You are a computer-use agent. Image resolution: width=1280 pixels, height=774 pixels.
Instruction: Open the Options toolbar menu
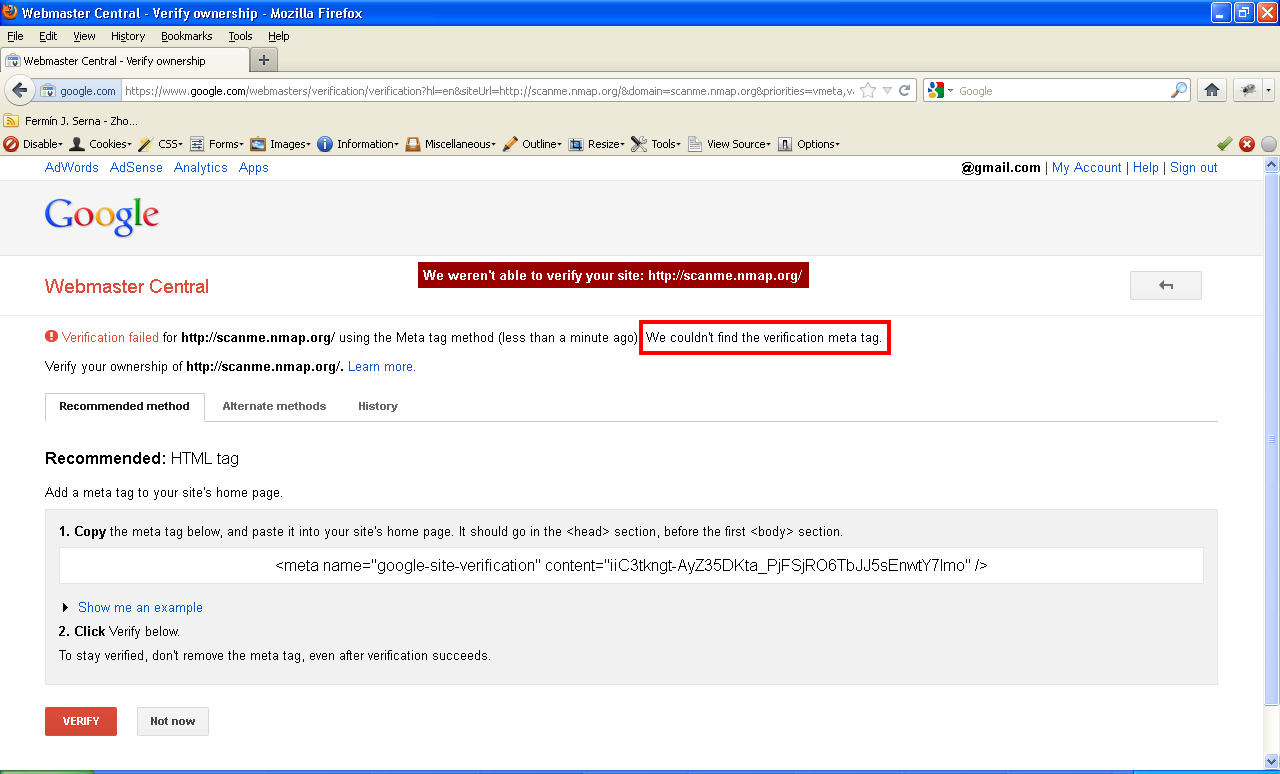pyautogui.click(x=809, y=144)
